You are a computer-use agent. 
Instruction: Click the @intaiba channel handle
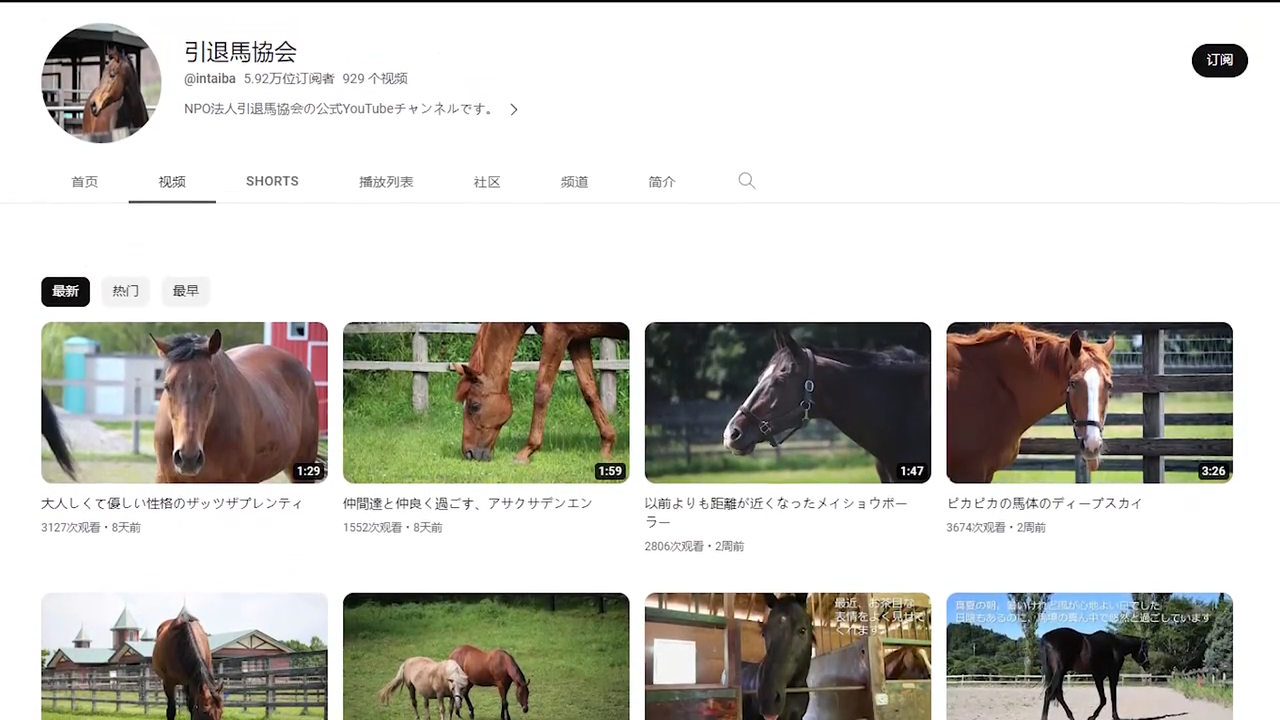210,78
